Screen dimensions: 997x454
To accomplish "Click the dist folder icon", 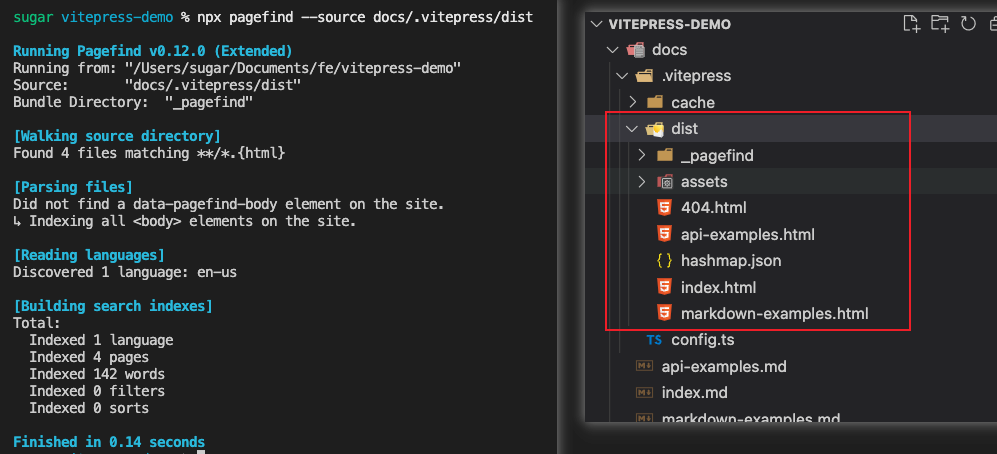I will click(655, 129).
